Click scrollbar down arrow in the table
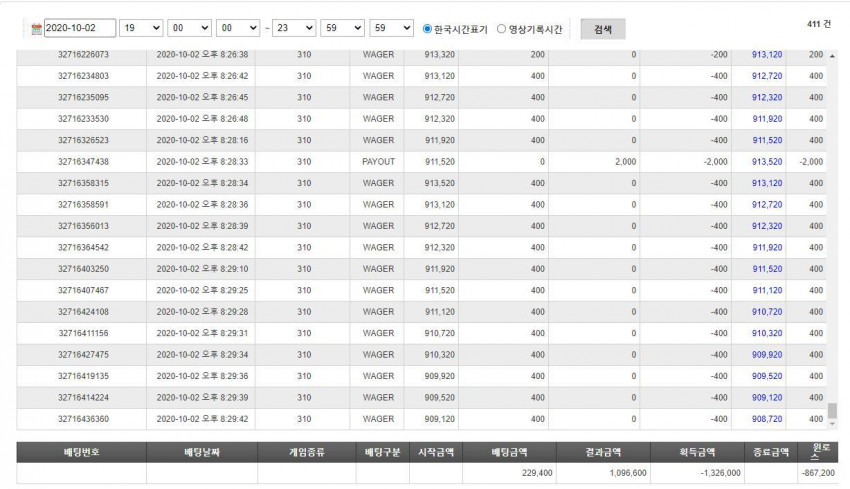The image size is (850, 489). [x=832, y=423]
